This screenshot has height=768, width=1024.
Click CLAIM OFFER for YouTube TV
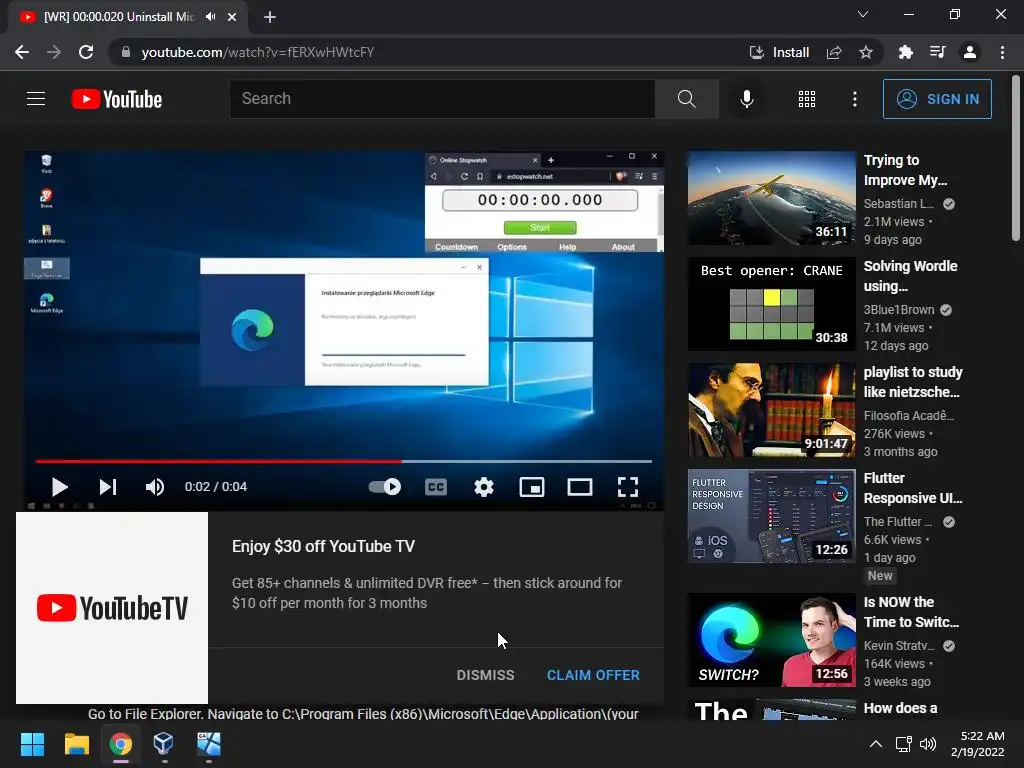pyautogui.click(x=593, y=675)
